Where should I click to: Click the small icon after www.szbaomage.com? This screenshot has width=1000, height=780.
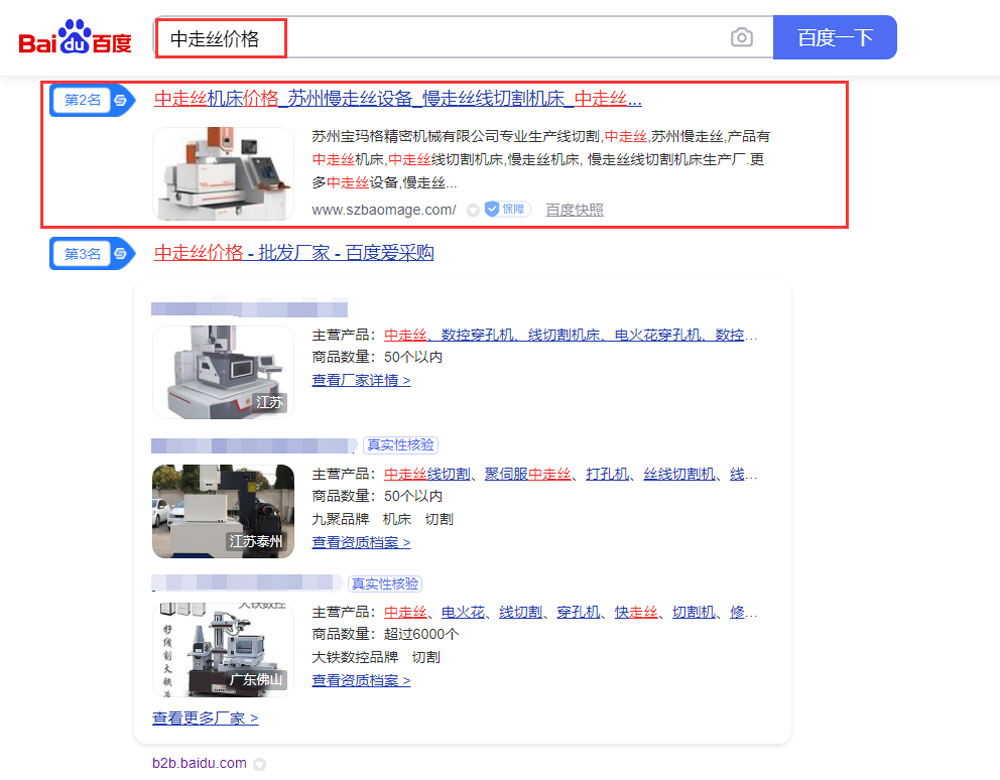[472, 211]
